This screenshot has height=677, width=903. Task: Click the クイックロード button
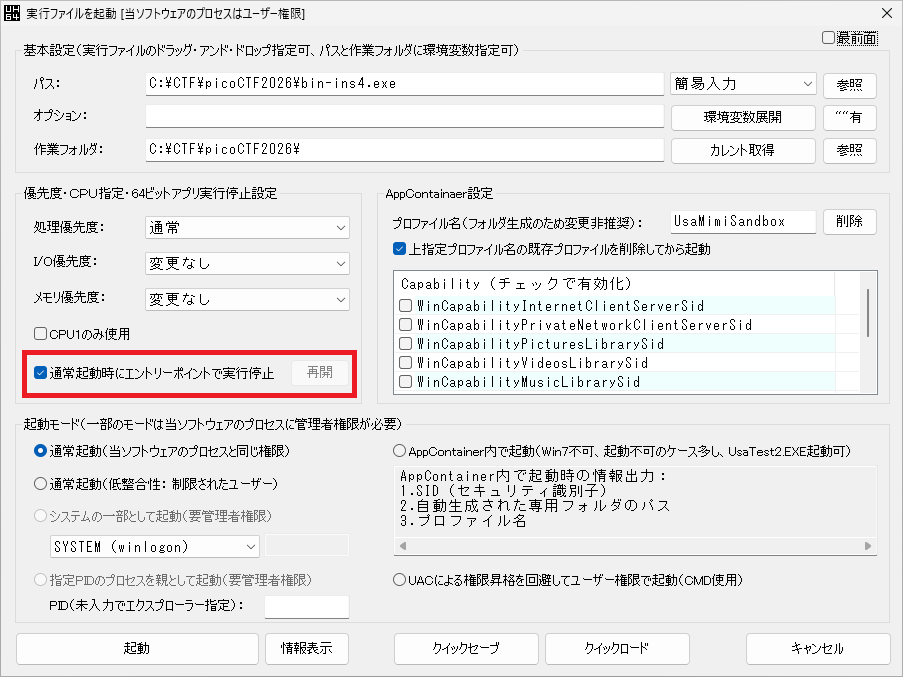(x=617, y=648)
